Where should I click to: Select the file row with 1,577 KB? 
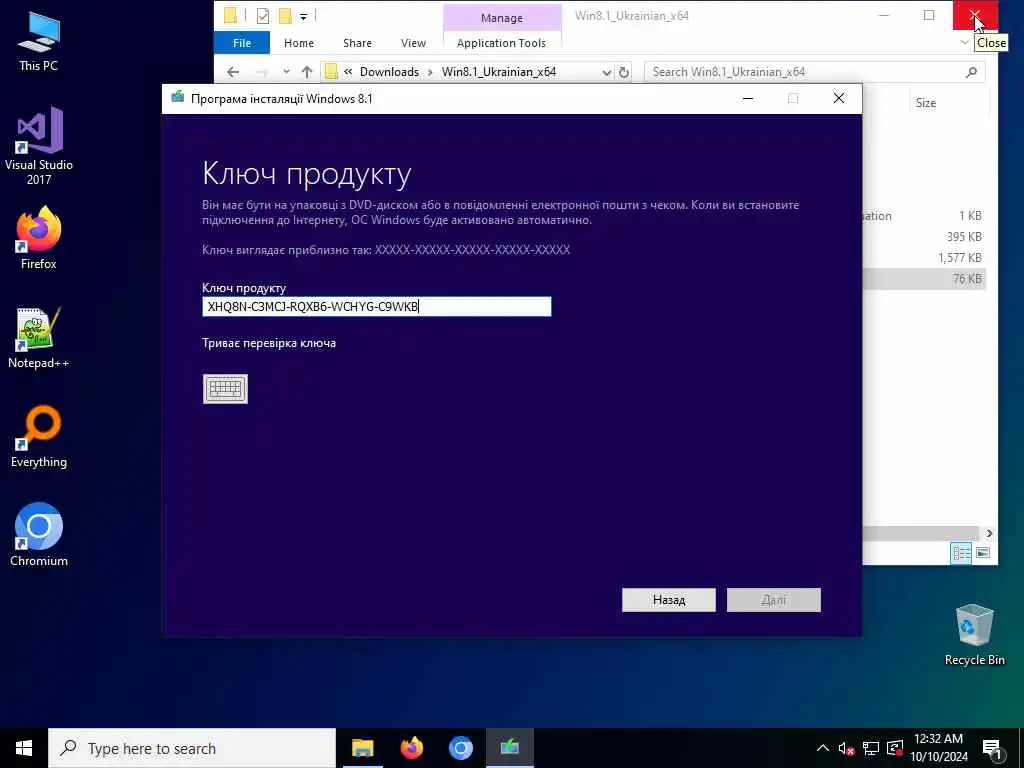[924, 258]
